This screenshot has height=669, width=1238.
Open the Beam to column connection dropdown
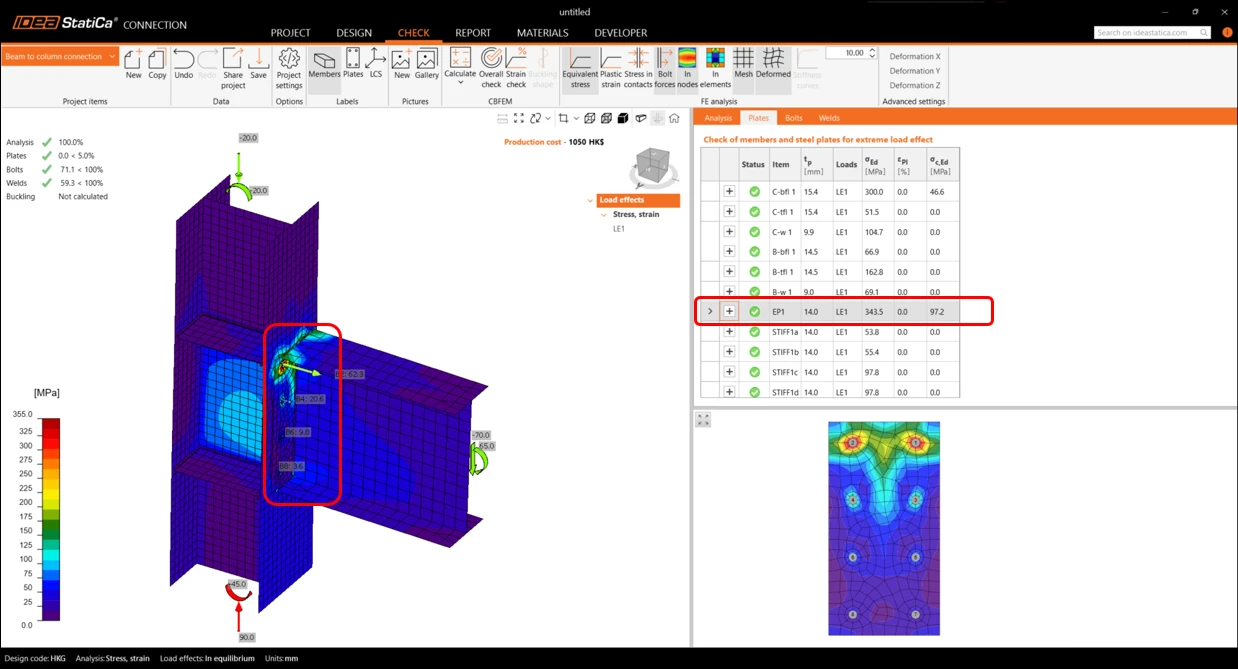click(60, 57)
